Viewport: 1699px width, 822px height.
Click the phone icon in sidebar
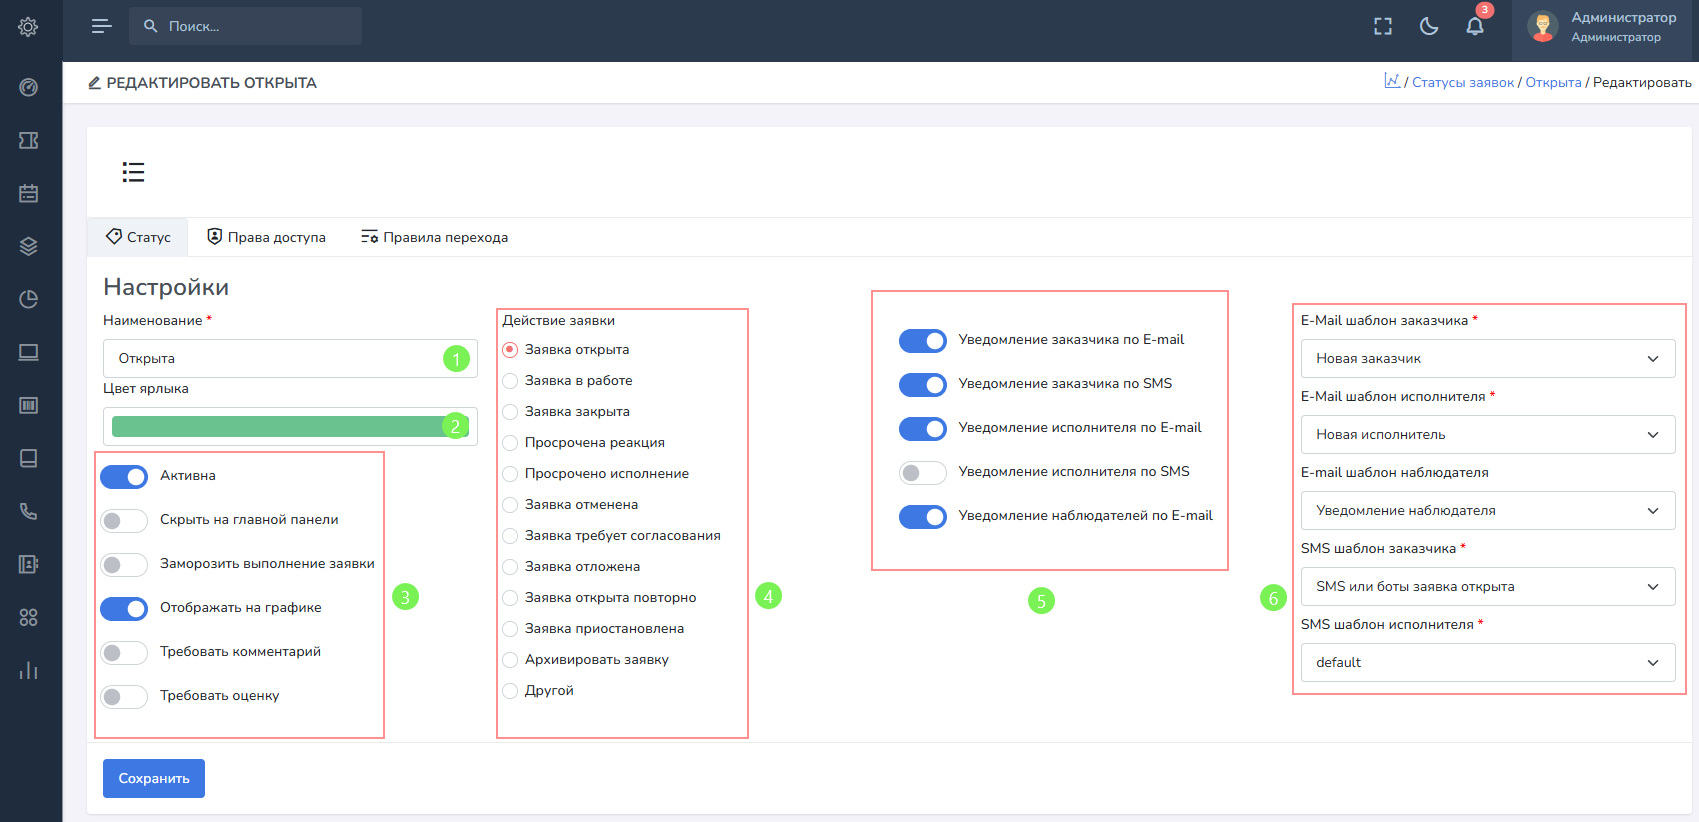[x=28, y=511]
